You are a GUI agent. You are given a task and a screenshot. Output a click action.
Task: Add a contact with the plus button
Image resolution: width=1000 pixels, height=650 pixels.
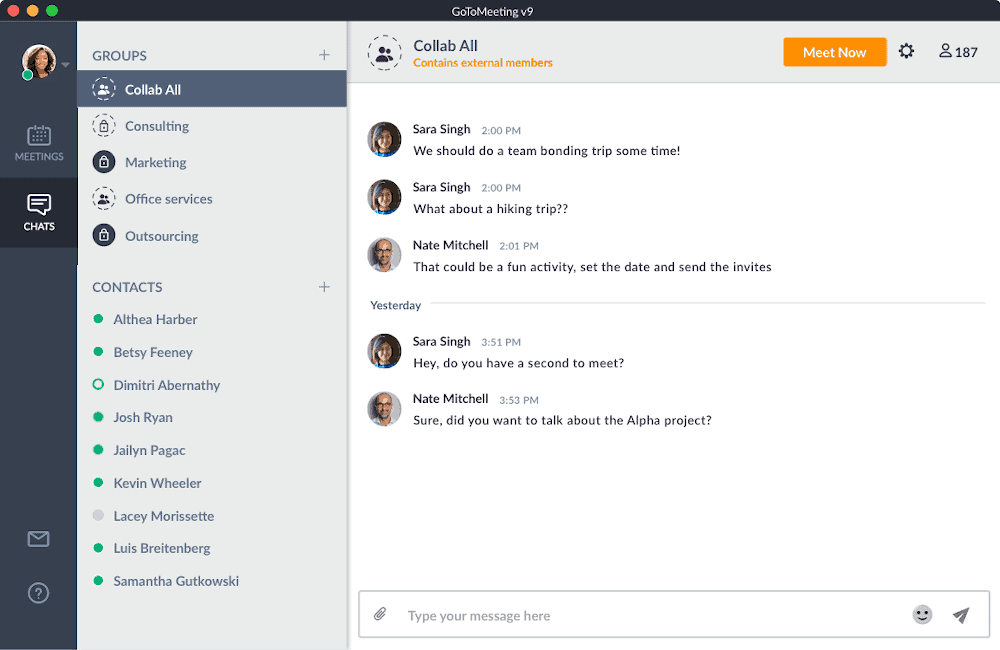point(324,286)
